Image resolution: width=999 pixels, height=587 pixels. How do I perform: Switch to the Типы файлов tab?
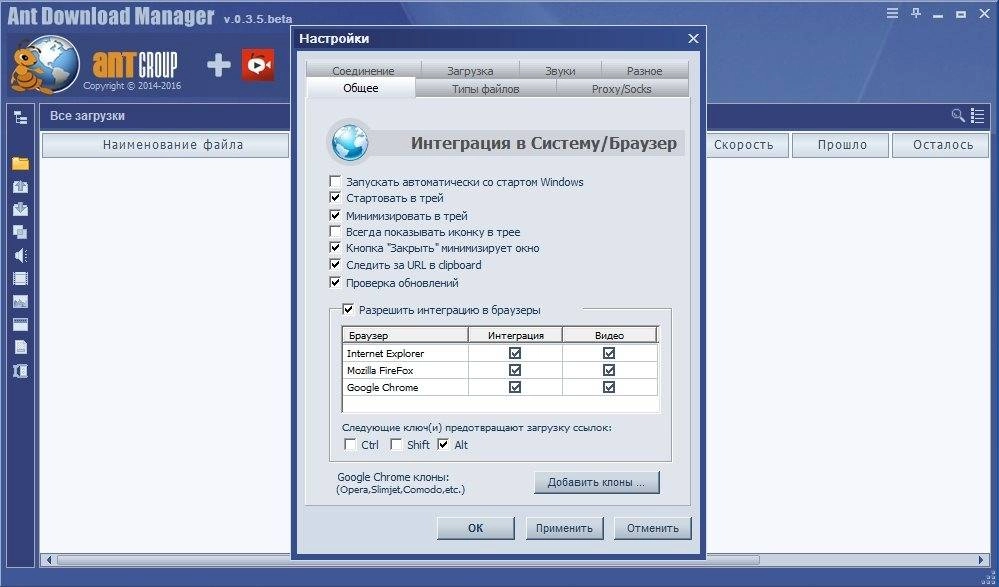point(485,89)
